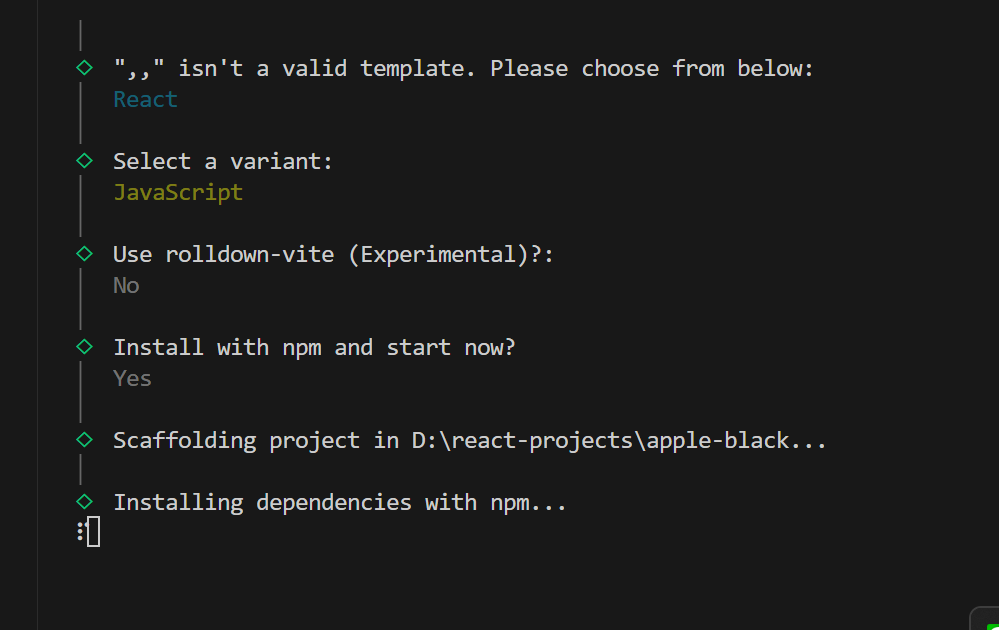Click the terminal block cursor
The width and height of the screenshot is (999, 630).
pyautogui.click(x=93, y=533)
